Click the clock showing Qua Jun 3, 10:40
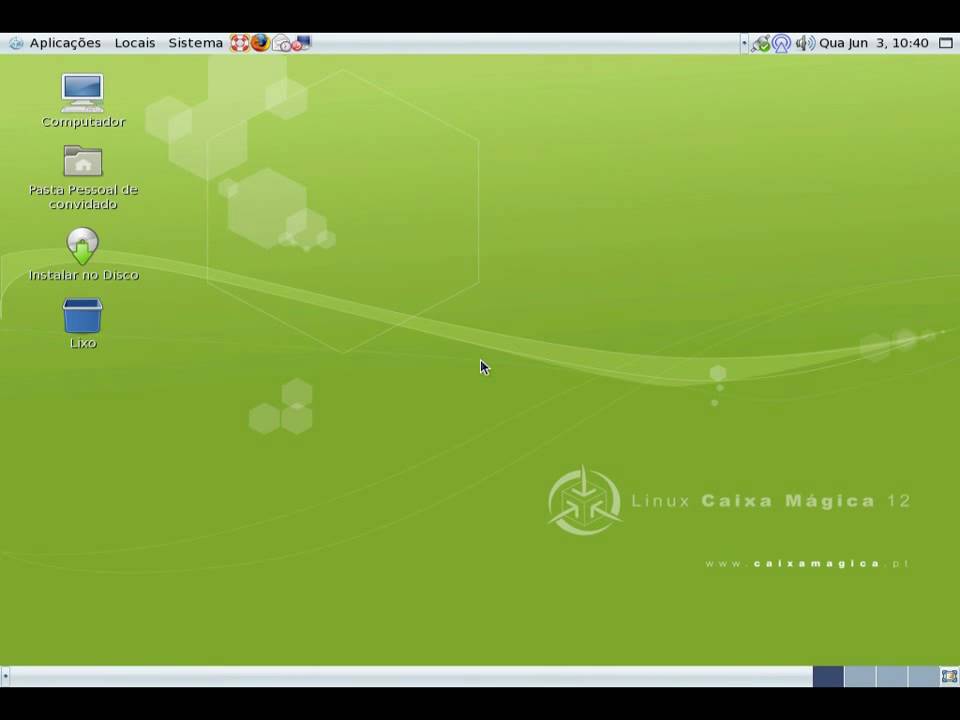This screenshot has width=960, height=720. [x=874, y=43]
